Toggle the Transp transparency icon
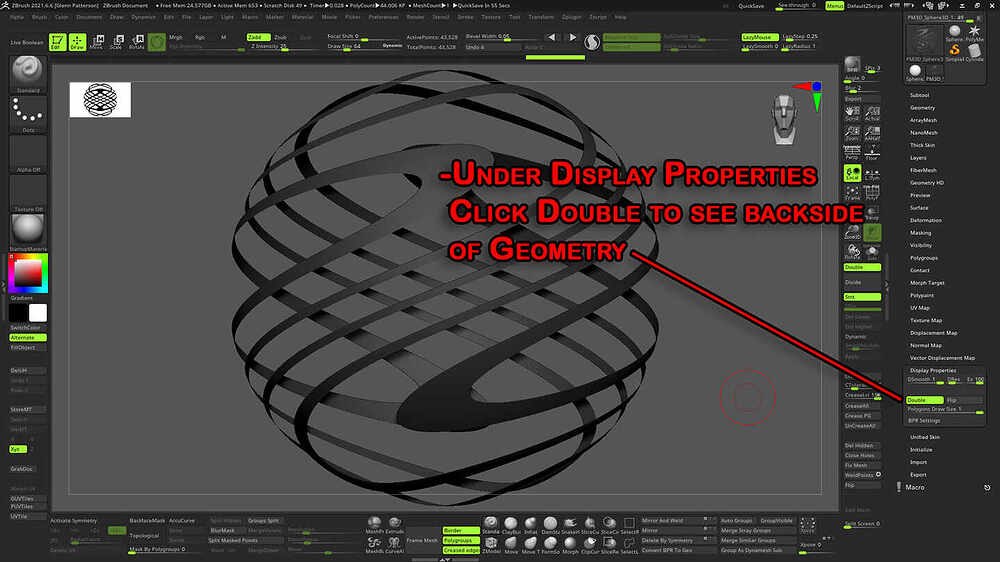The height and width of the screenshot is (562, 1000). pyautogui.click(x=872, y=212)
